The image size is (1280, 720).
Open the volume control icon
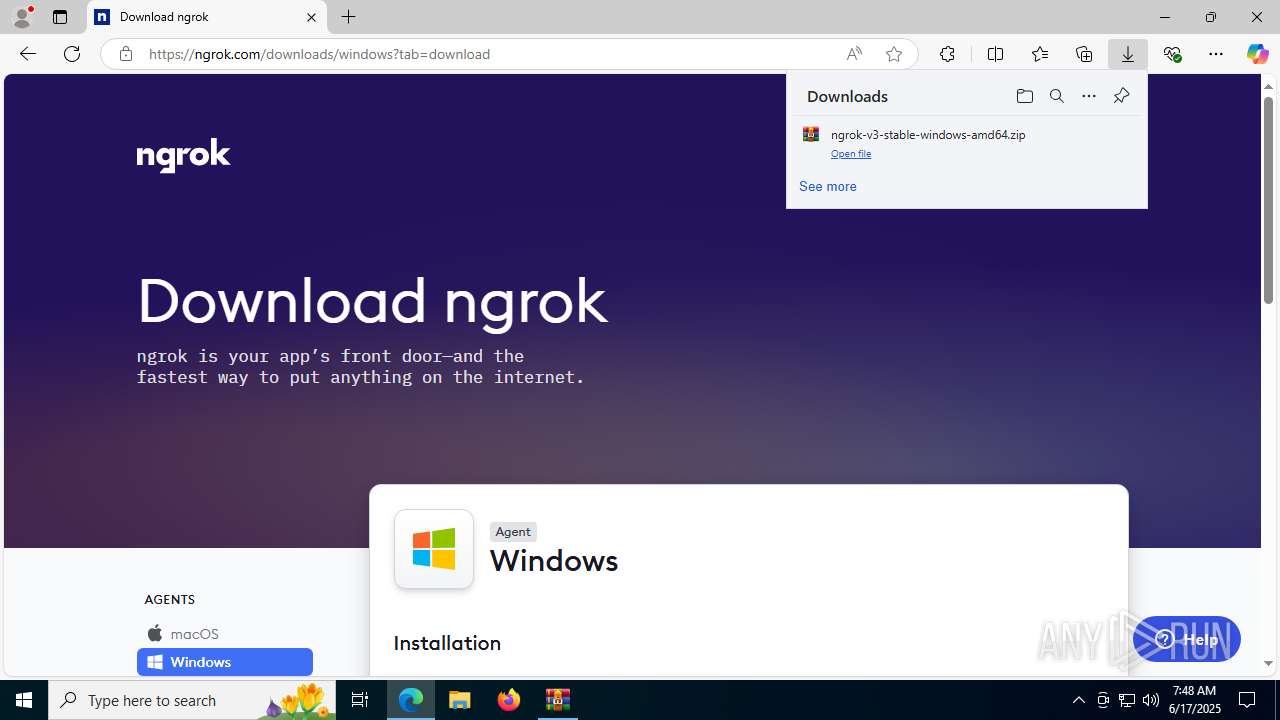(1151, 700)
